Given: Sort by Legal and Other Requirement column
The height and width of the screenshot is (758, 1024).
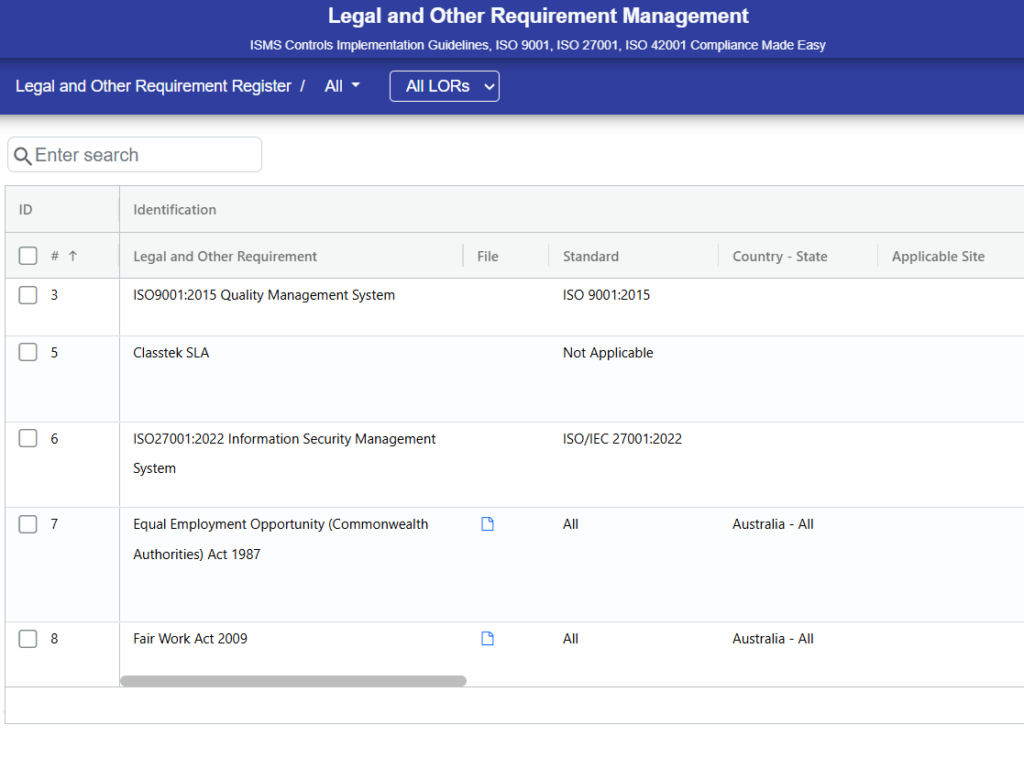Looking at the screenshot, I should [225, 256].
